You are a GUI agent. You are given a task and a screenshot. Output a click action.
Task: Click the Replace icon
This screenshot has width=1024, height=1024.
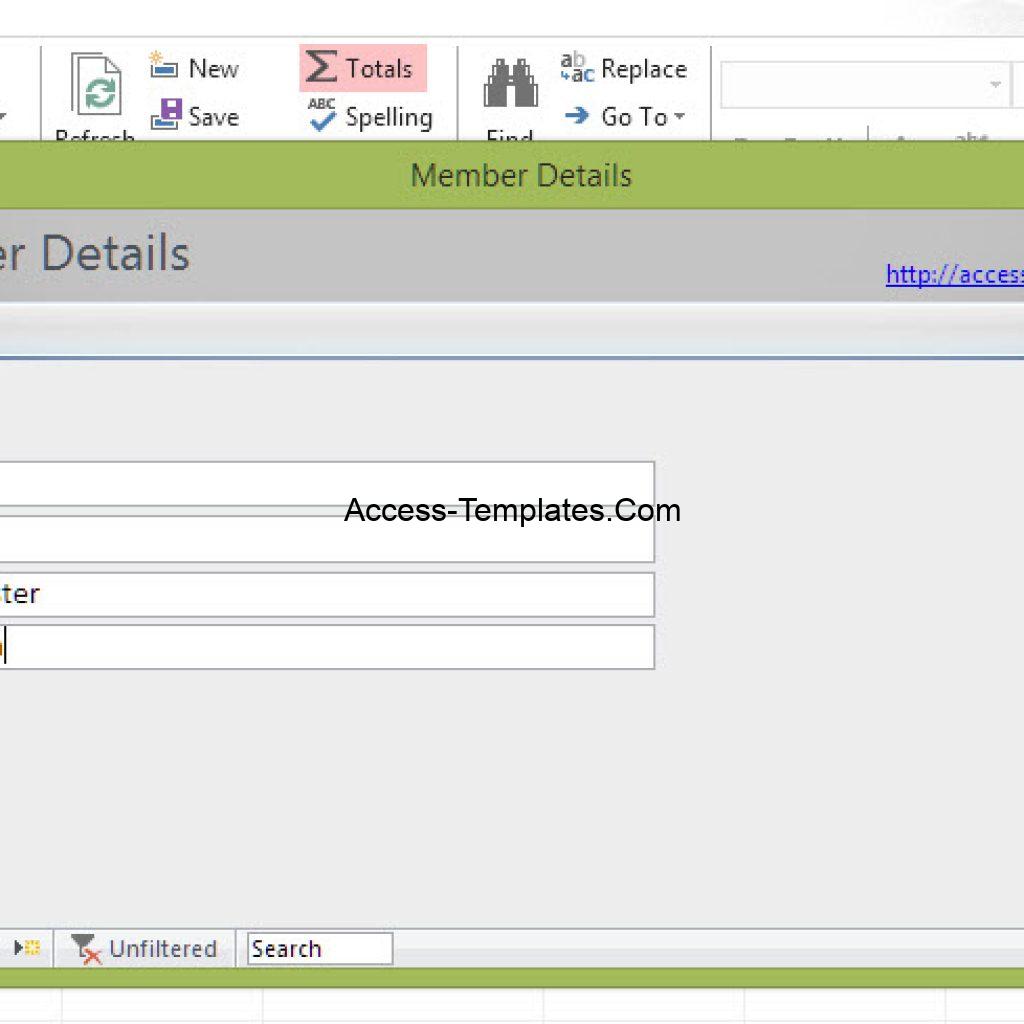click(x=623, y=67)
